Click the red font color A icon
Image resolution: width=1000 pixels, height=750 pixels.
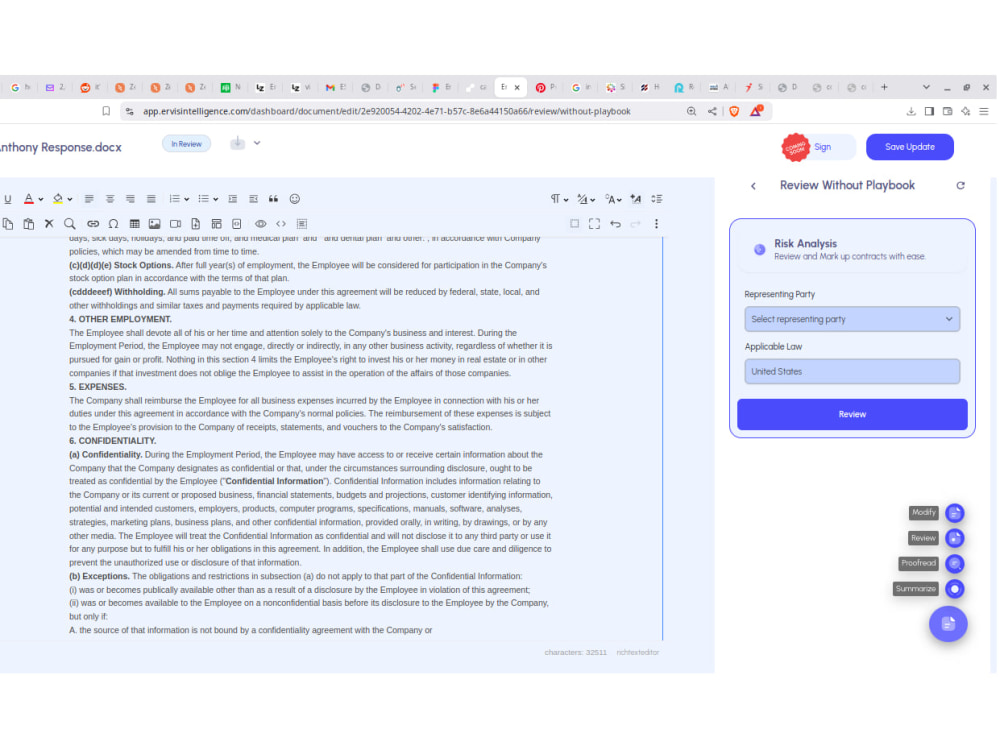click(x=29, y=199)
